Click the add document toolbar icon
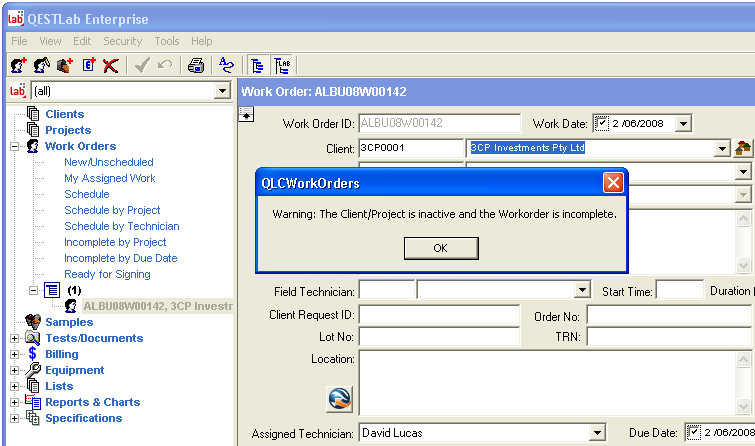 87,66
